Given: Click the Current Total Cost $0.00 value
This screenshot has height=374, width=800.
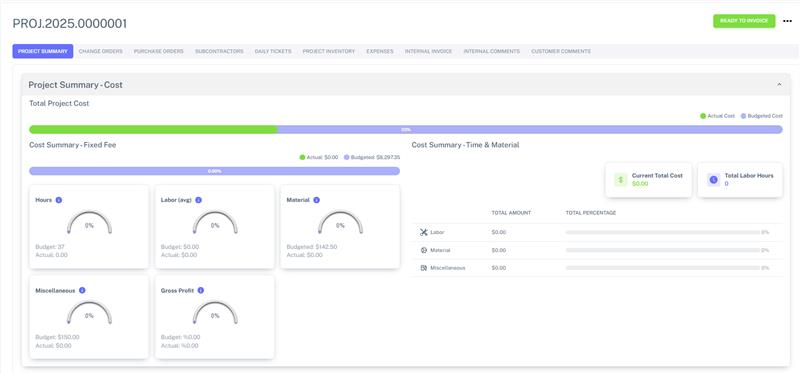Looking at the screenshot, I should tap(640, 184).
